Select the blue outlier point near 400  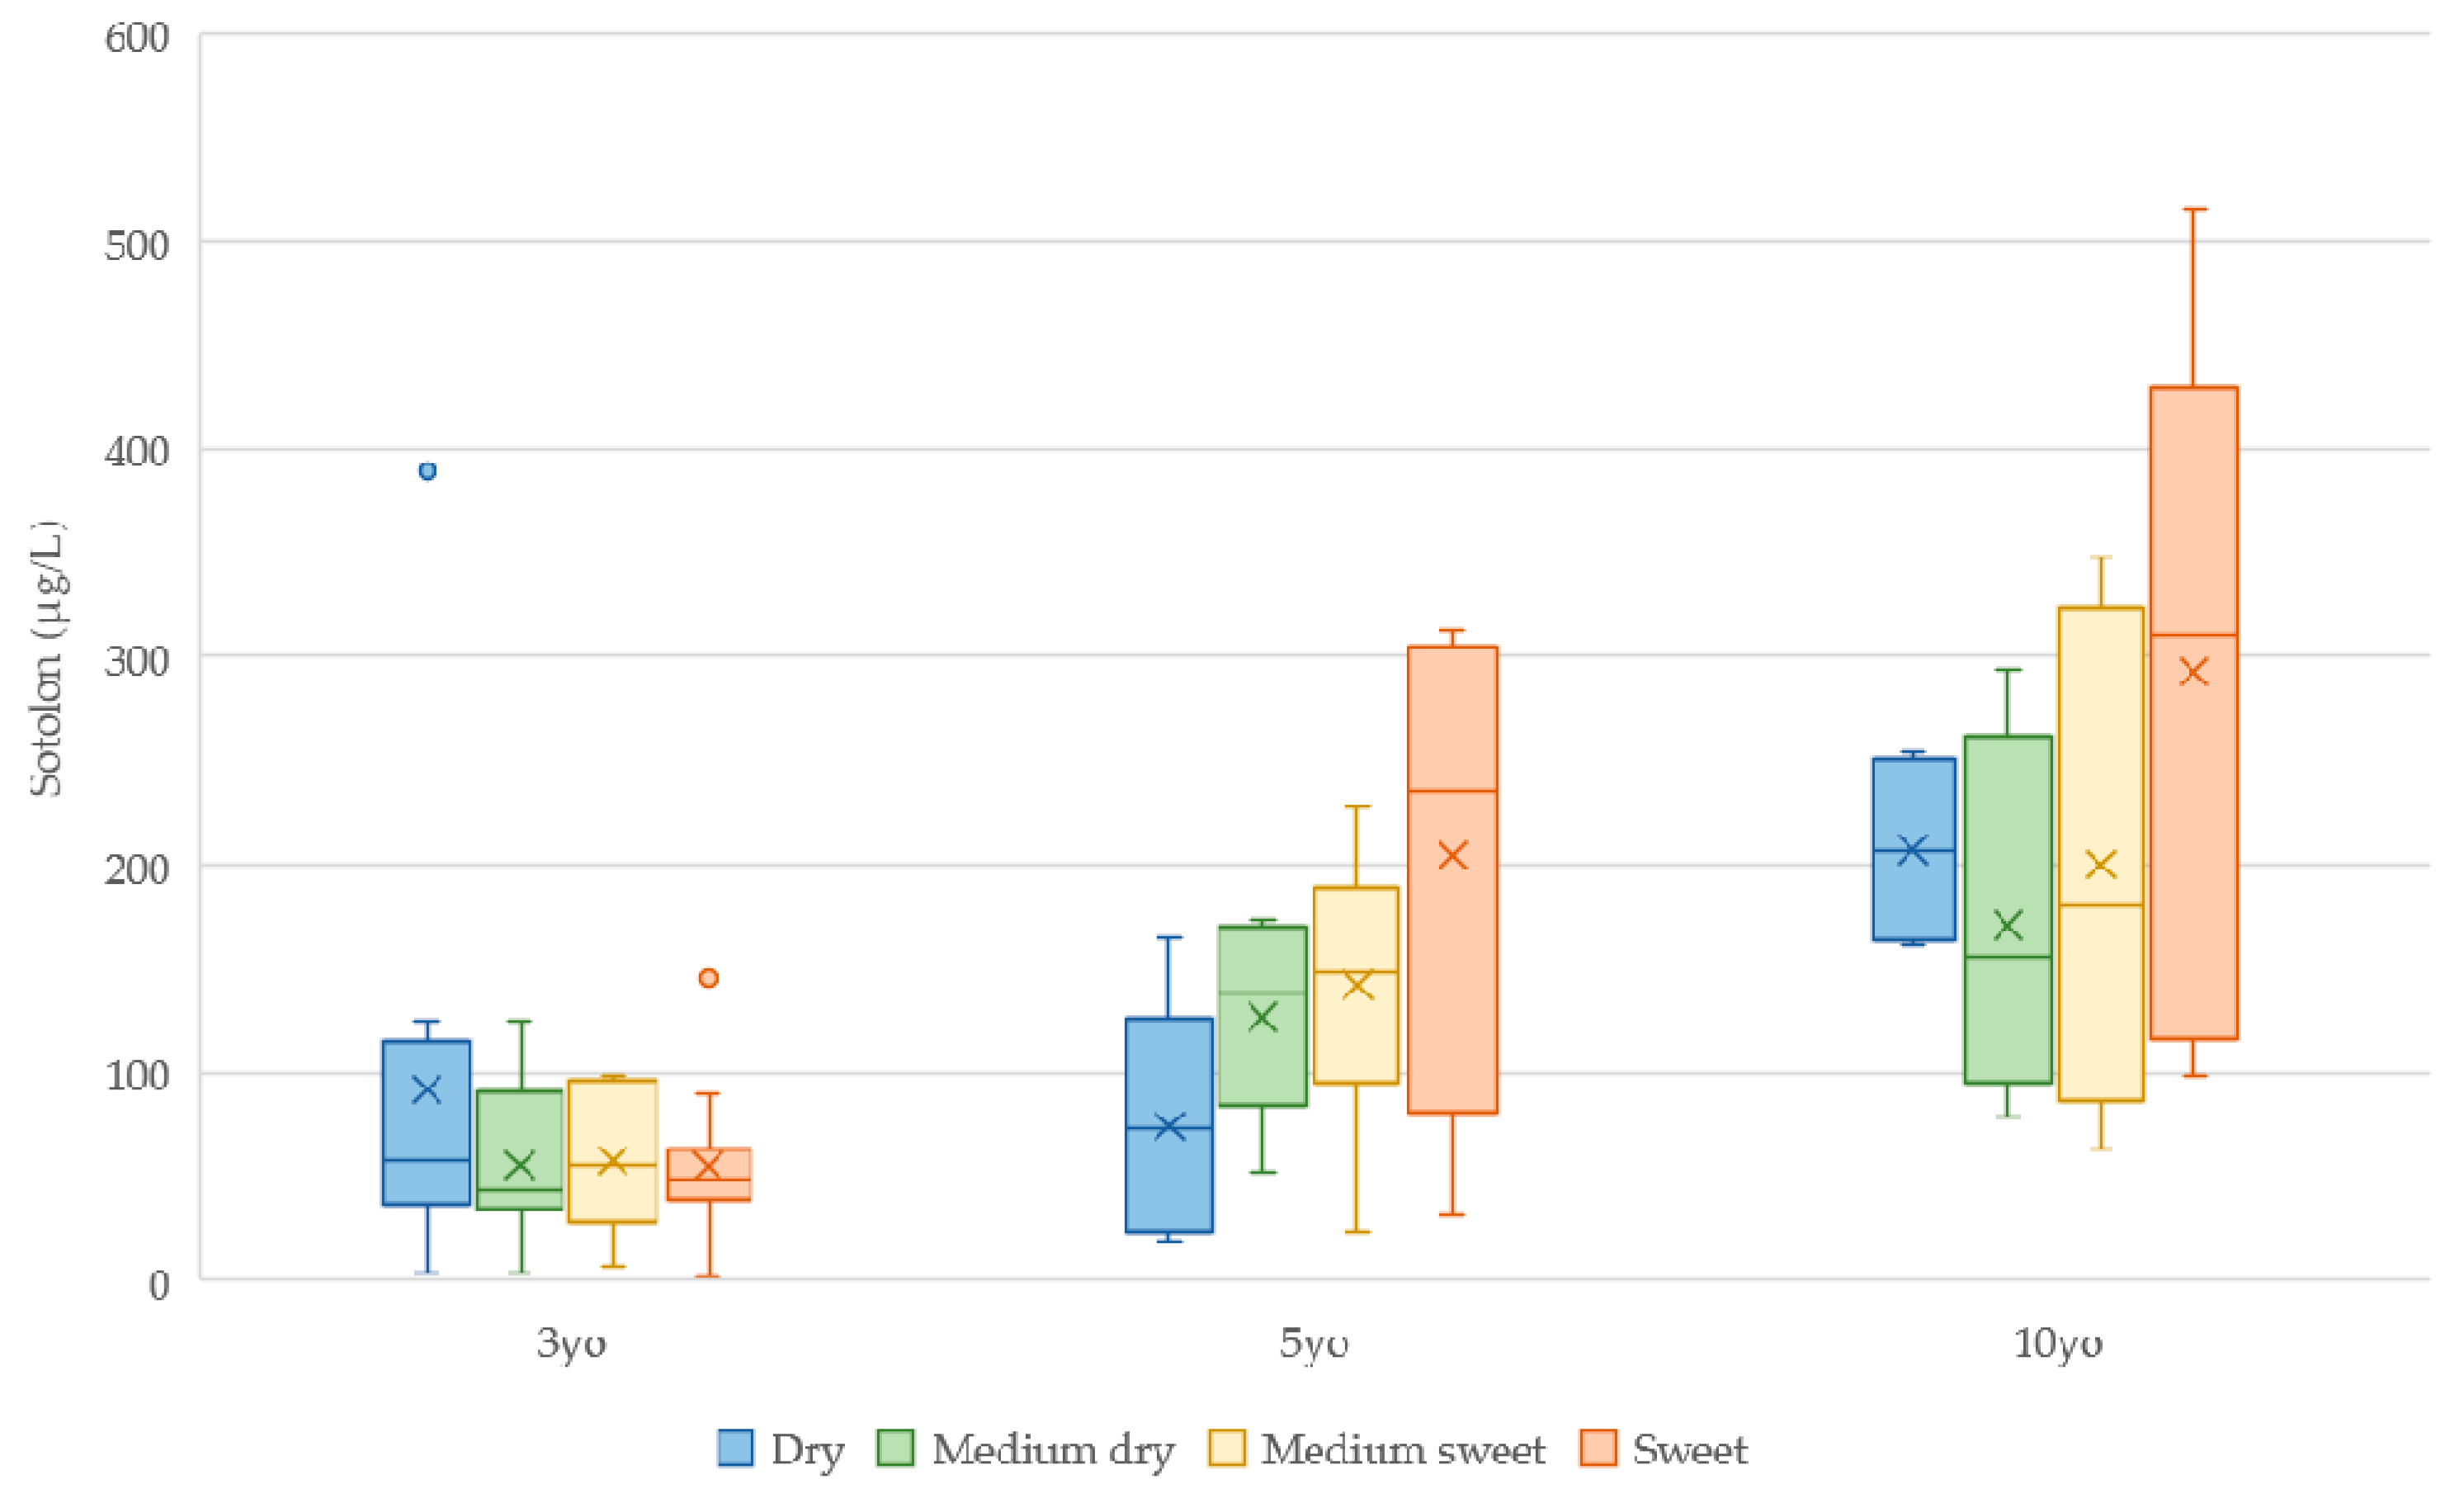(x=427, y=471)
